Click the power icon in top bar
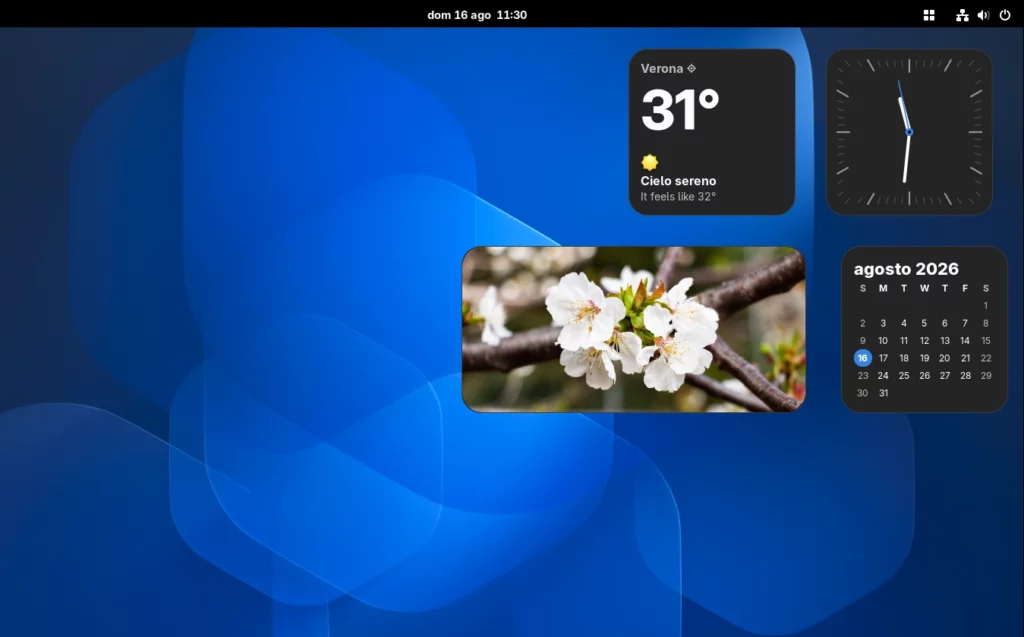Image resolution: width=1024 pixels, height=637 pixels. 1005,15
